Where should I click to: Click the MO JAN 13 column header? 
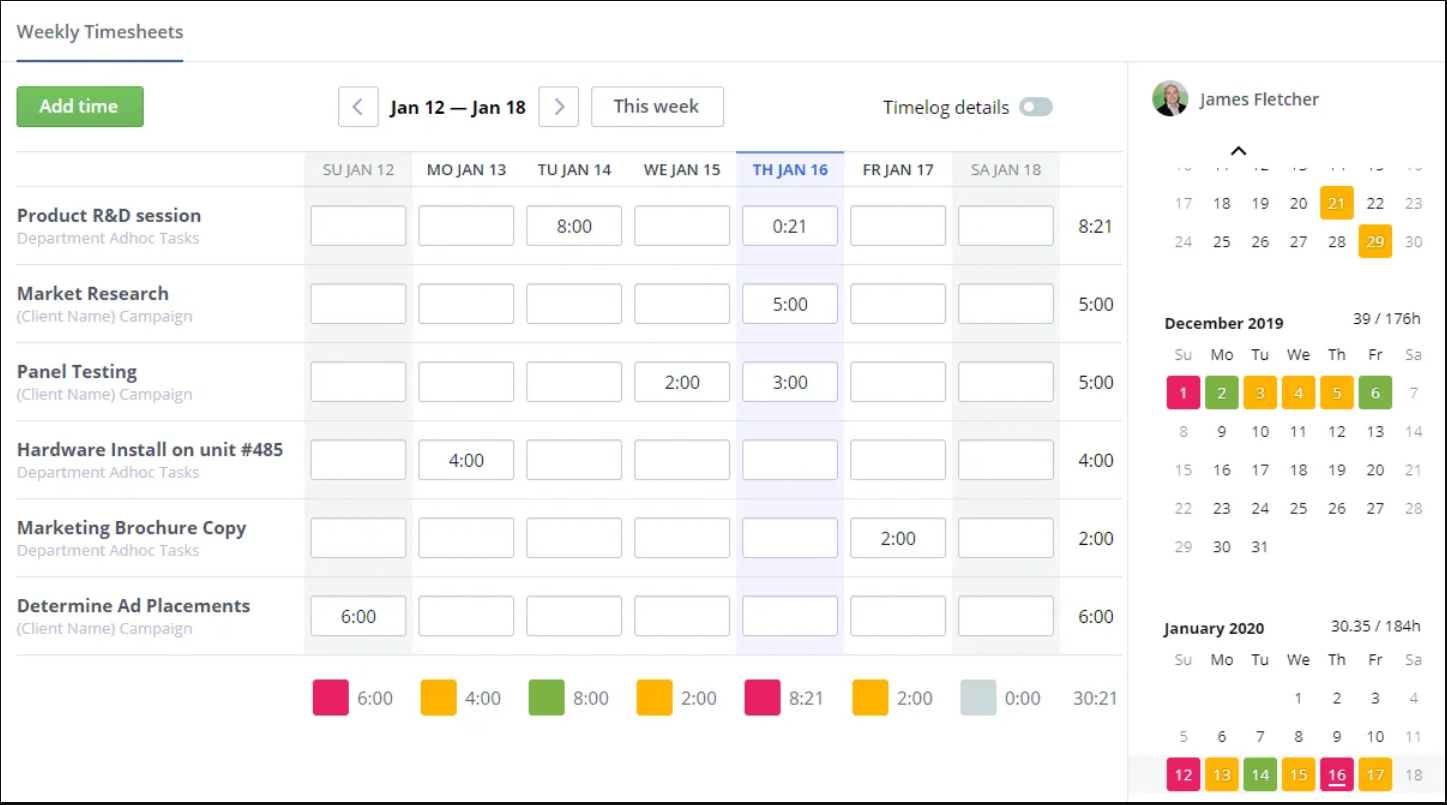466,170
